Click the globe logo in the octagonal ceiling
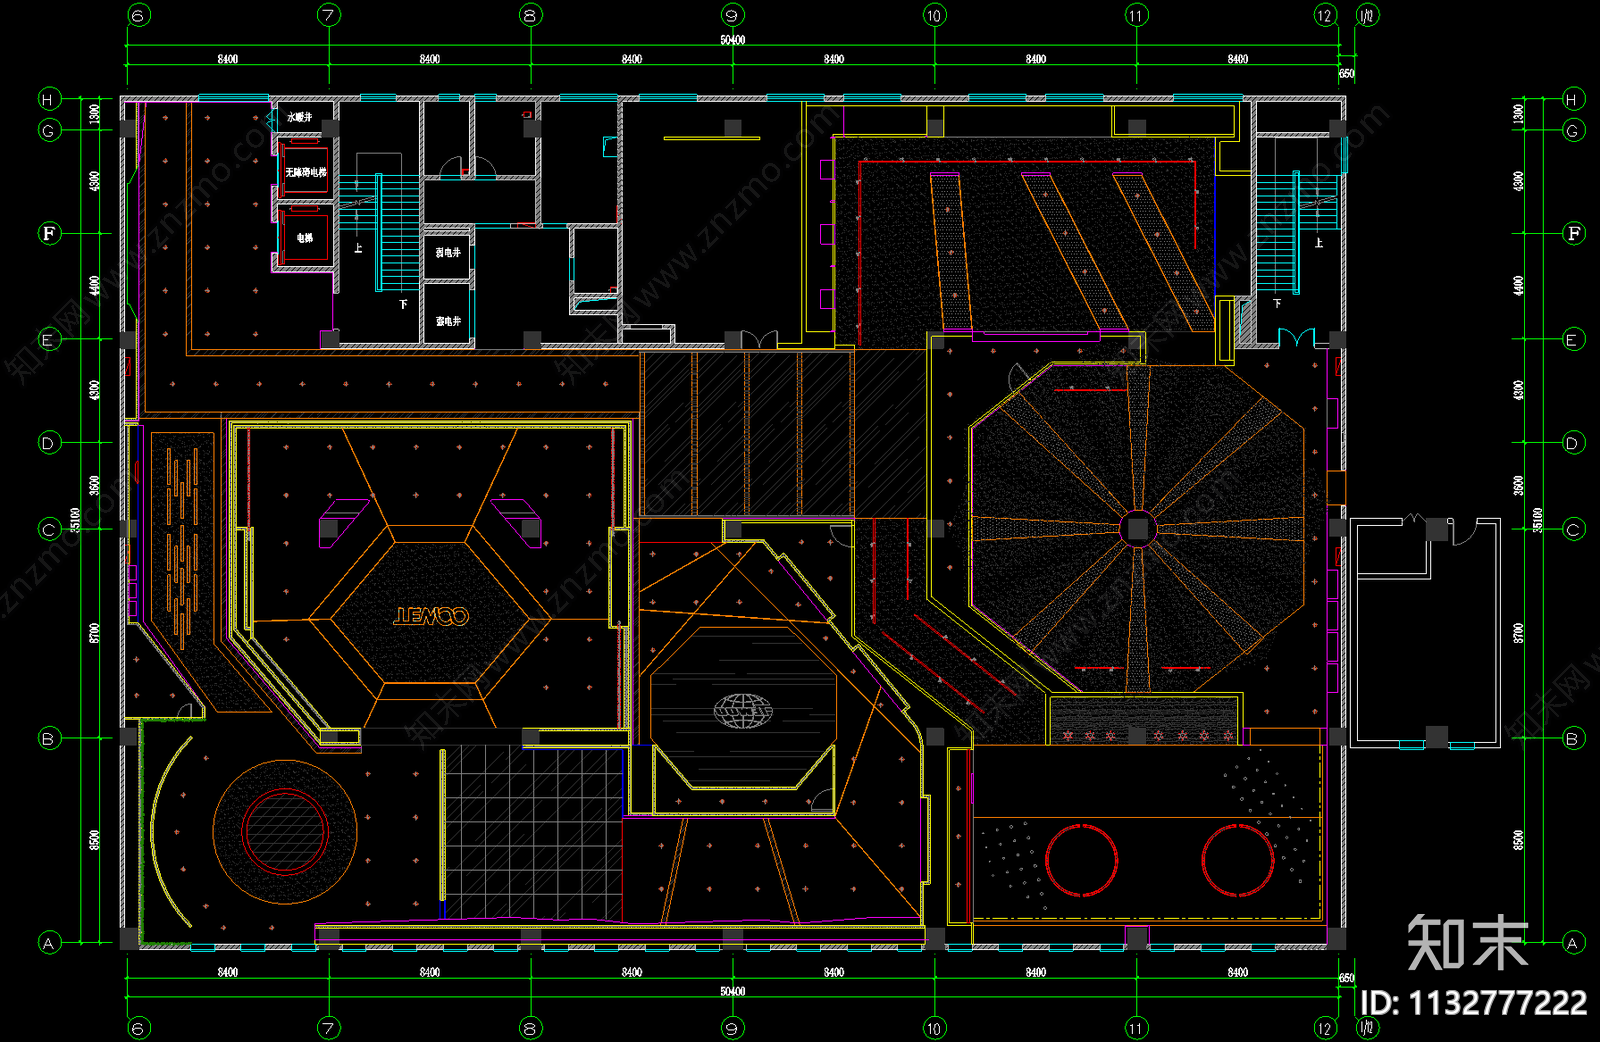 click(743, 711)
